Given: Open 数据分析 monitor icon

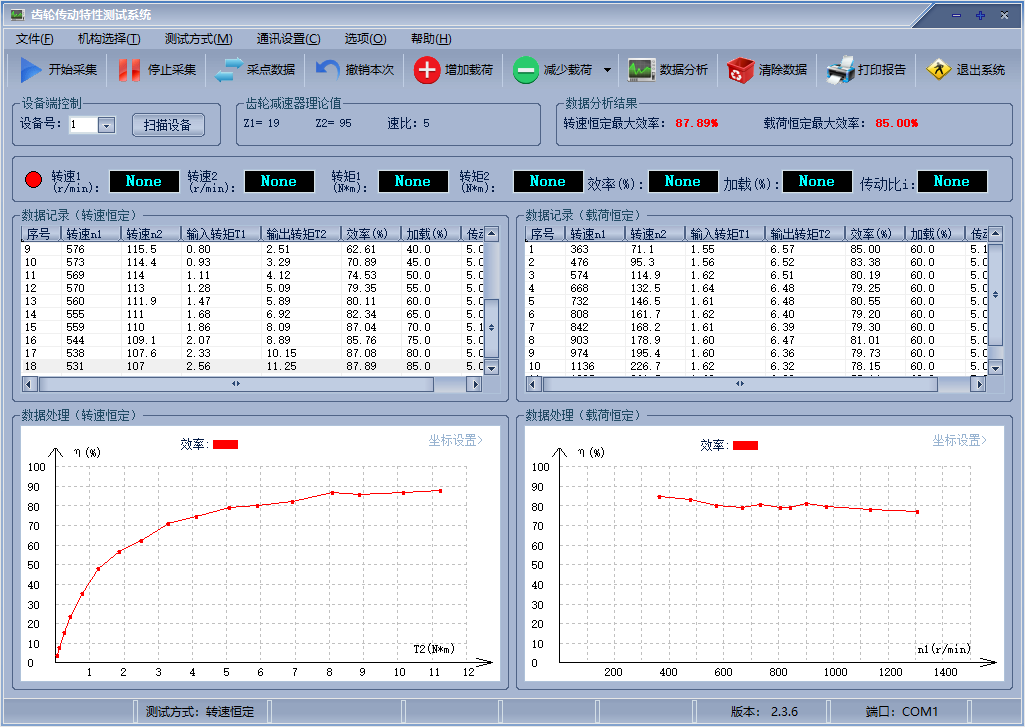Looking at the screenshot, I should [641, 70].
